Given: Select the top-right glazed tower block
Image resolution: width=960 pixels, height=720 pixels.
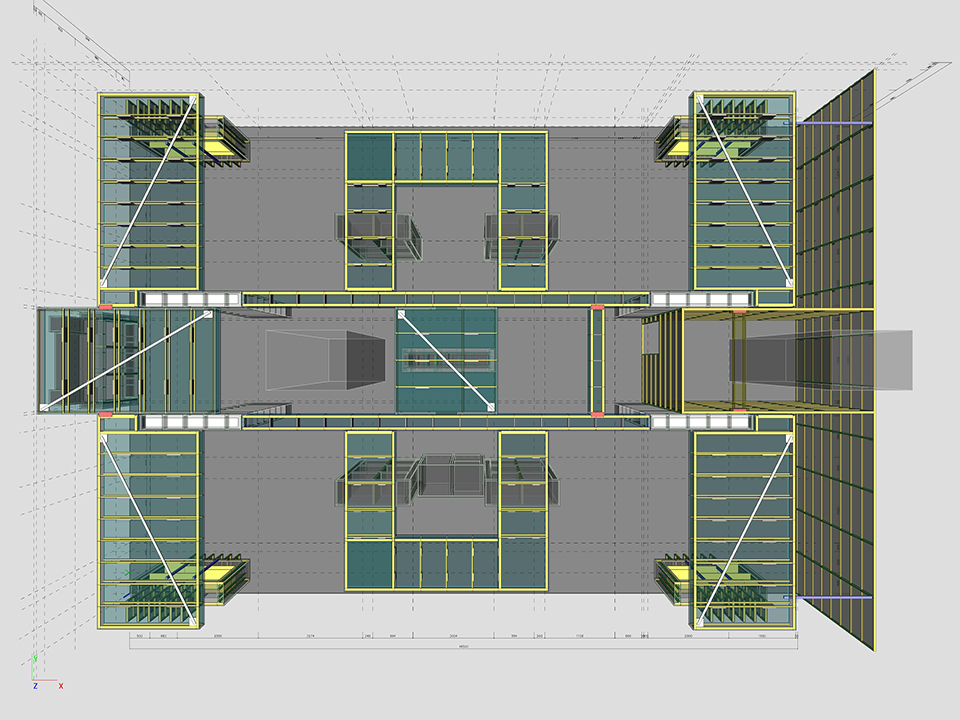Looking at the screenshot, I should 744,190.
